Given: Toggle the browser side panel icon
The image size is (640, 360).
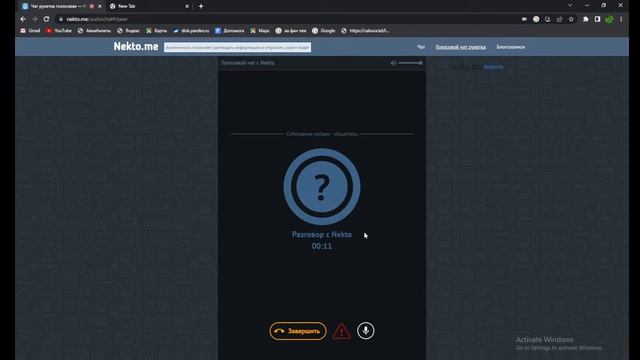Looking at the screenshot, I should point(597,19).
